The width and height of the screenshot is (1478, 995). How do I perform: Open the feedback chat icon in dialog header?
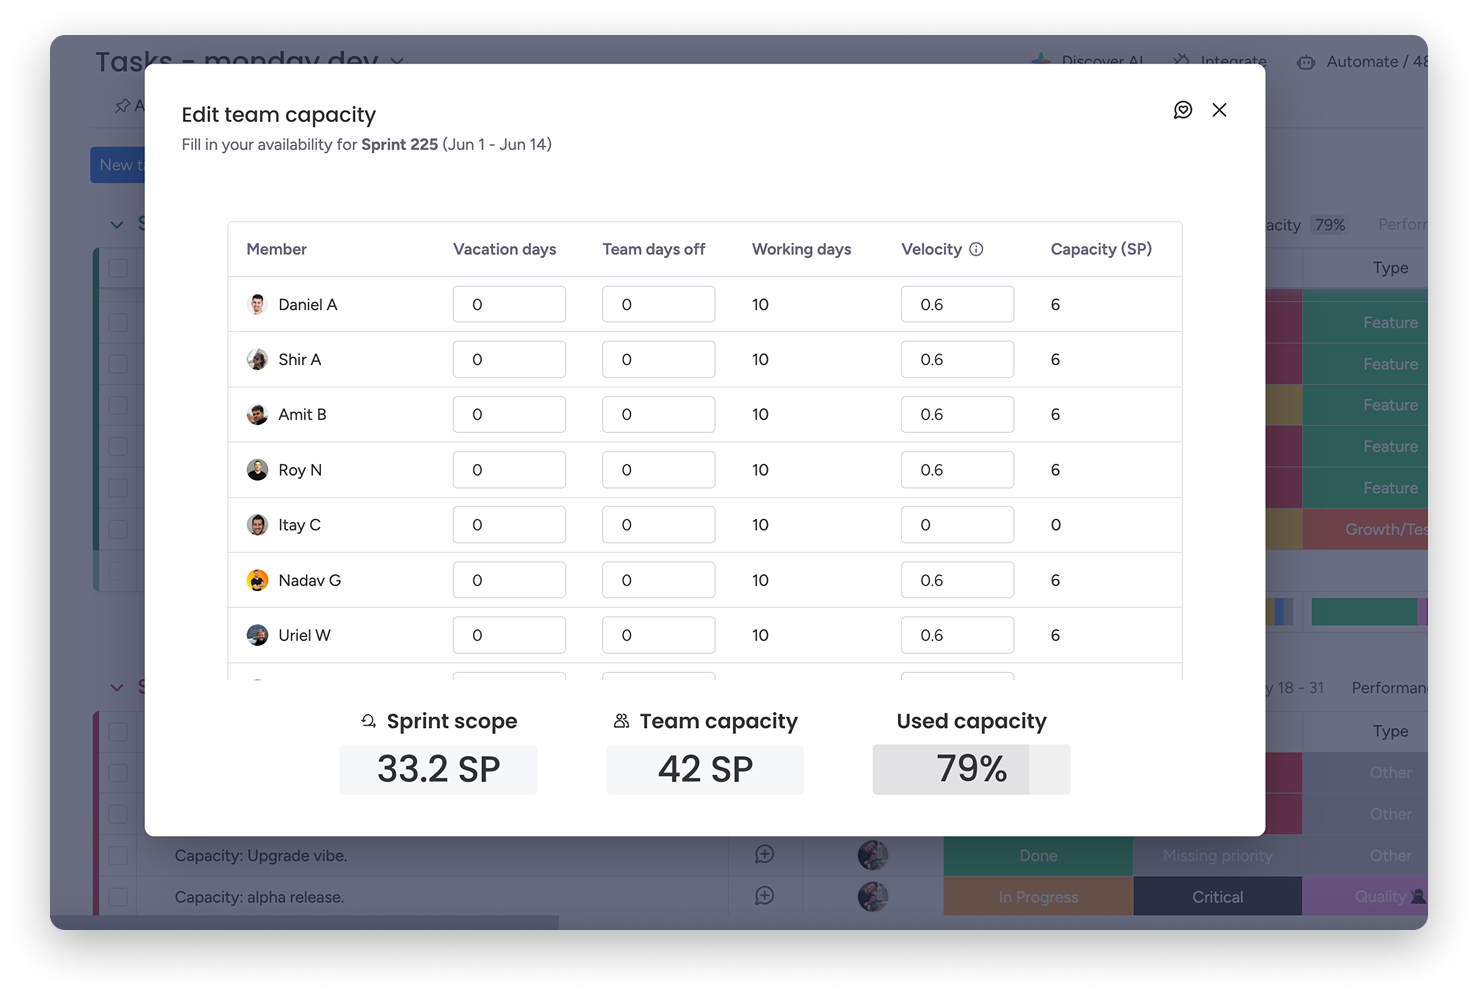[x=1183, y=110]
